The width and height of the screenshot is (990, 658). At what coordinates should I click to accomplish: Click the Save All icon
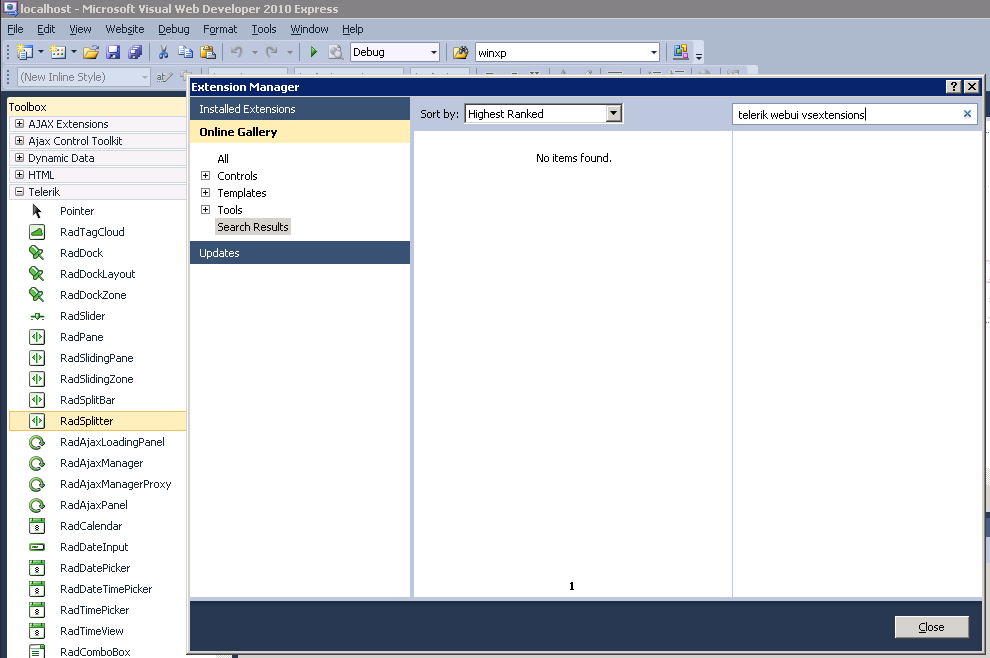pos(135,52)
